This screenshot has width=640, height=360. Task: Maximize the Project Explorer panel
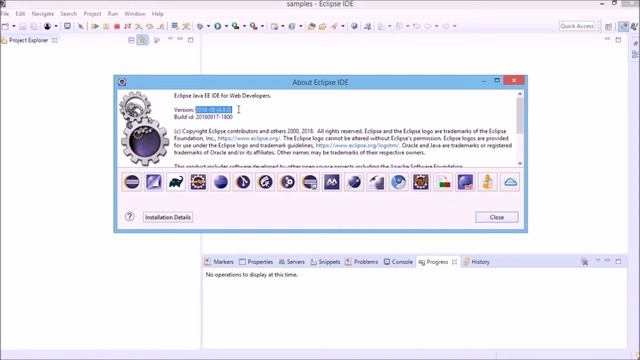pos(191,40)
